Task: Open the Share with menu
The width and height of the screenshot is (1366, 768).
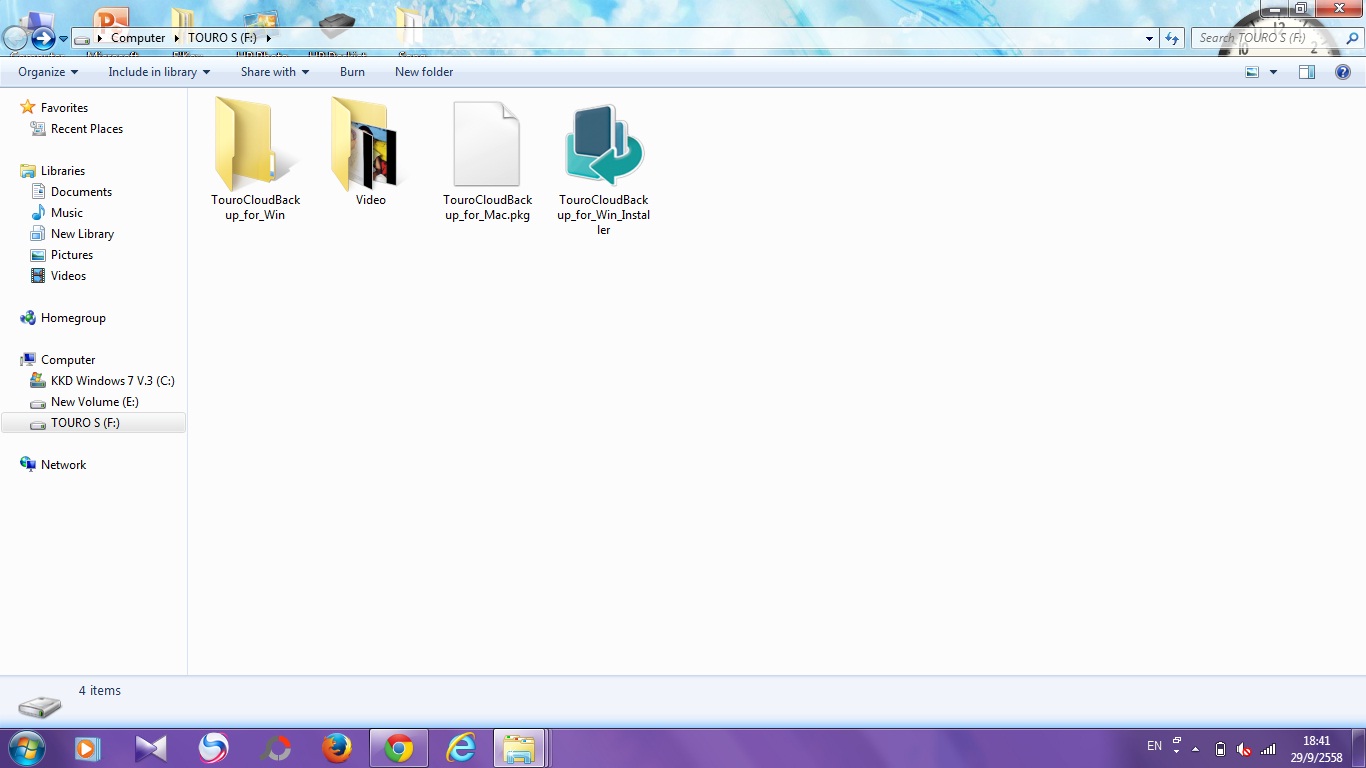Action: [x=275, y=72]
